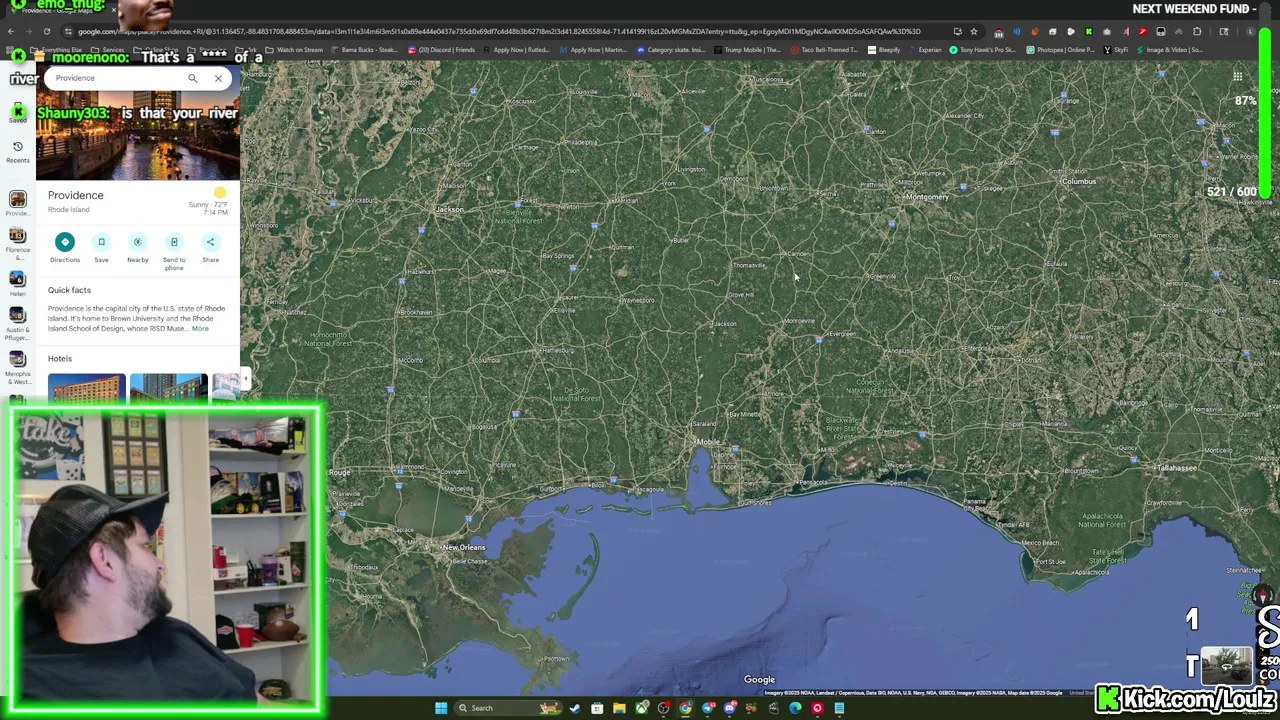This screenshot has height=720, width=1280.
Task: Go forward in browser history
Action: tap(28, 31)
